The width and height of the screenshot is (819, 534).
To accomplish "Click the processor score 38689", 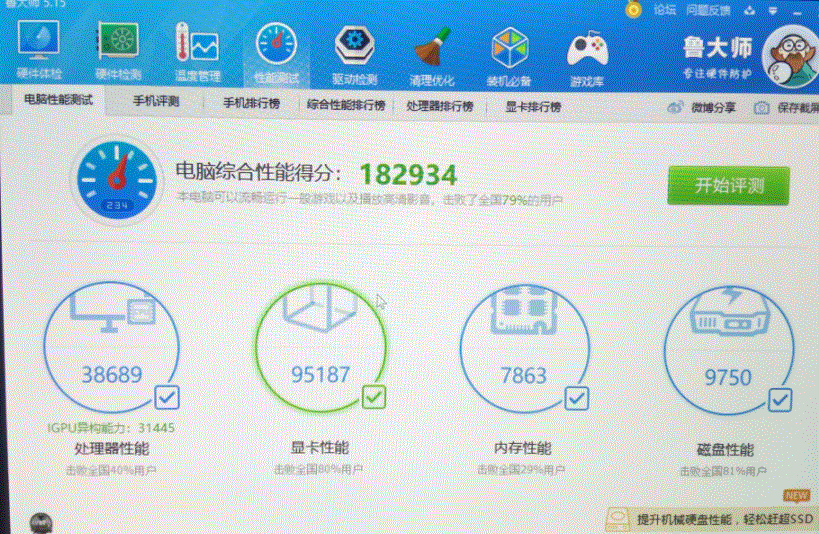I will (112, 375).
